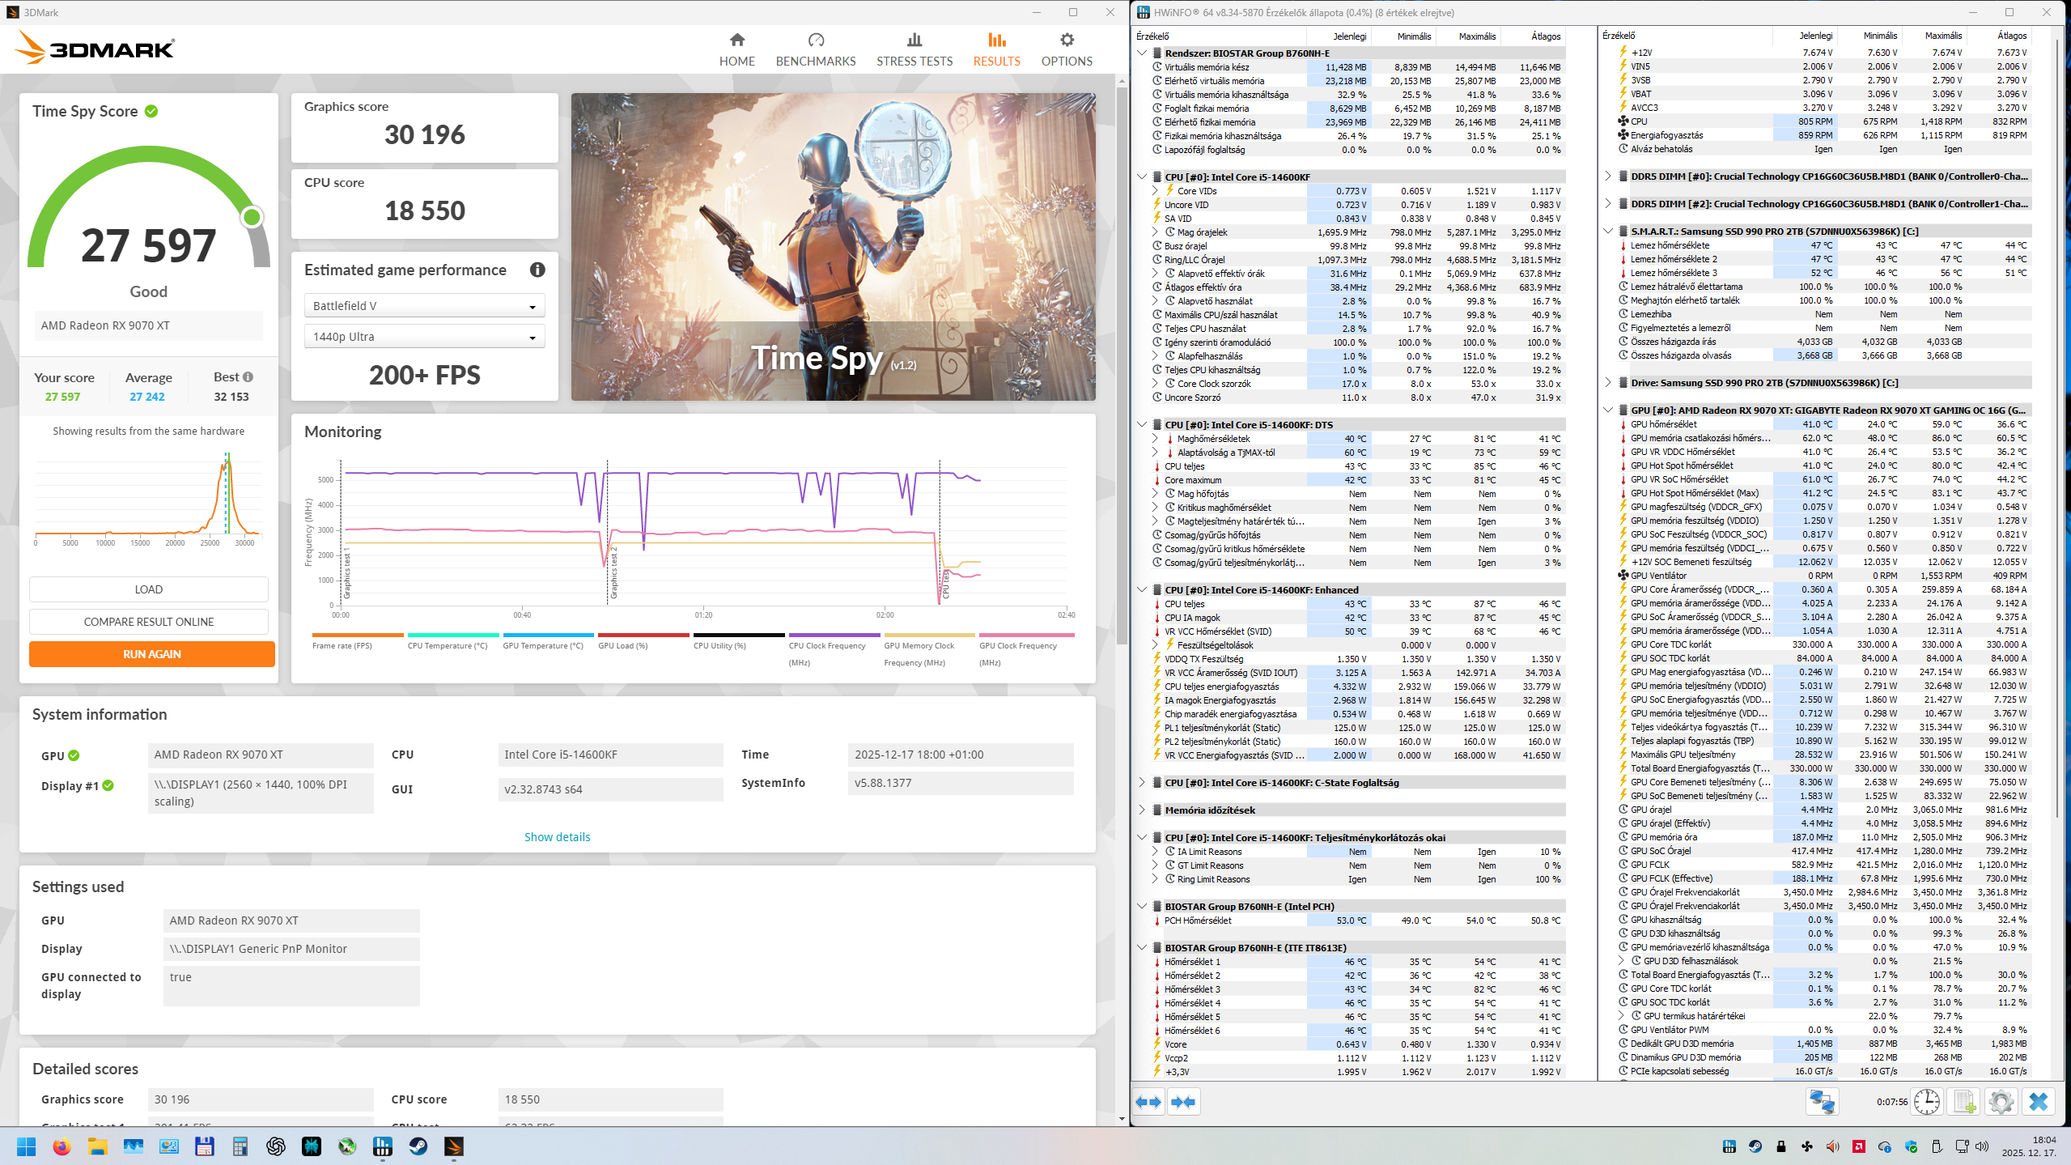This screenshot has height=1165, width=2071.
Task: Open Steam from the taskbar
Action: pos(418,1146)
